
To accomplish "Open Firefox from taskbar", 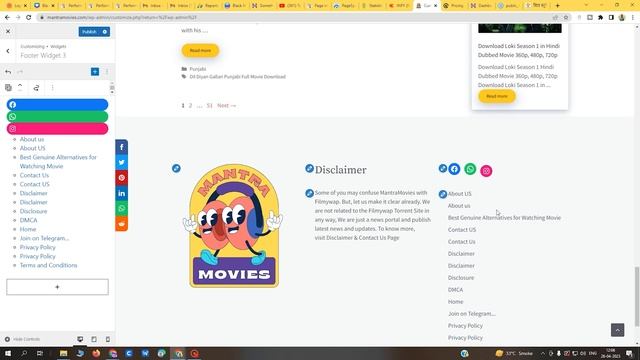I will (x=96, y=353).
